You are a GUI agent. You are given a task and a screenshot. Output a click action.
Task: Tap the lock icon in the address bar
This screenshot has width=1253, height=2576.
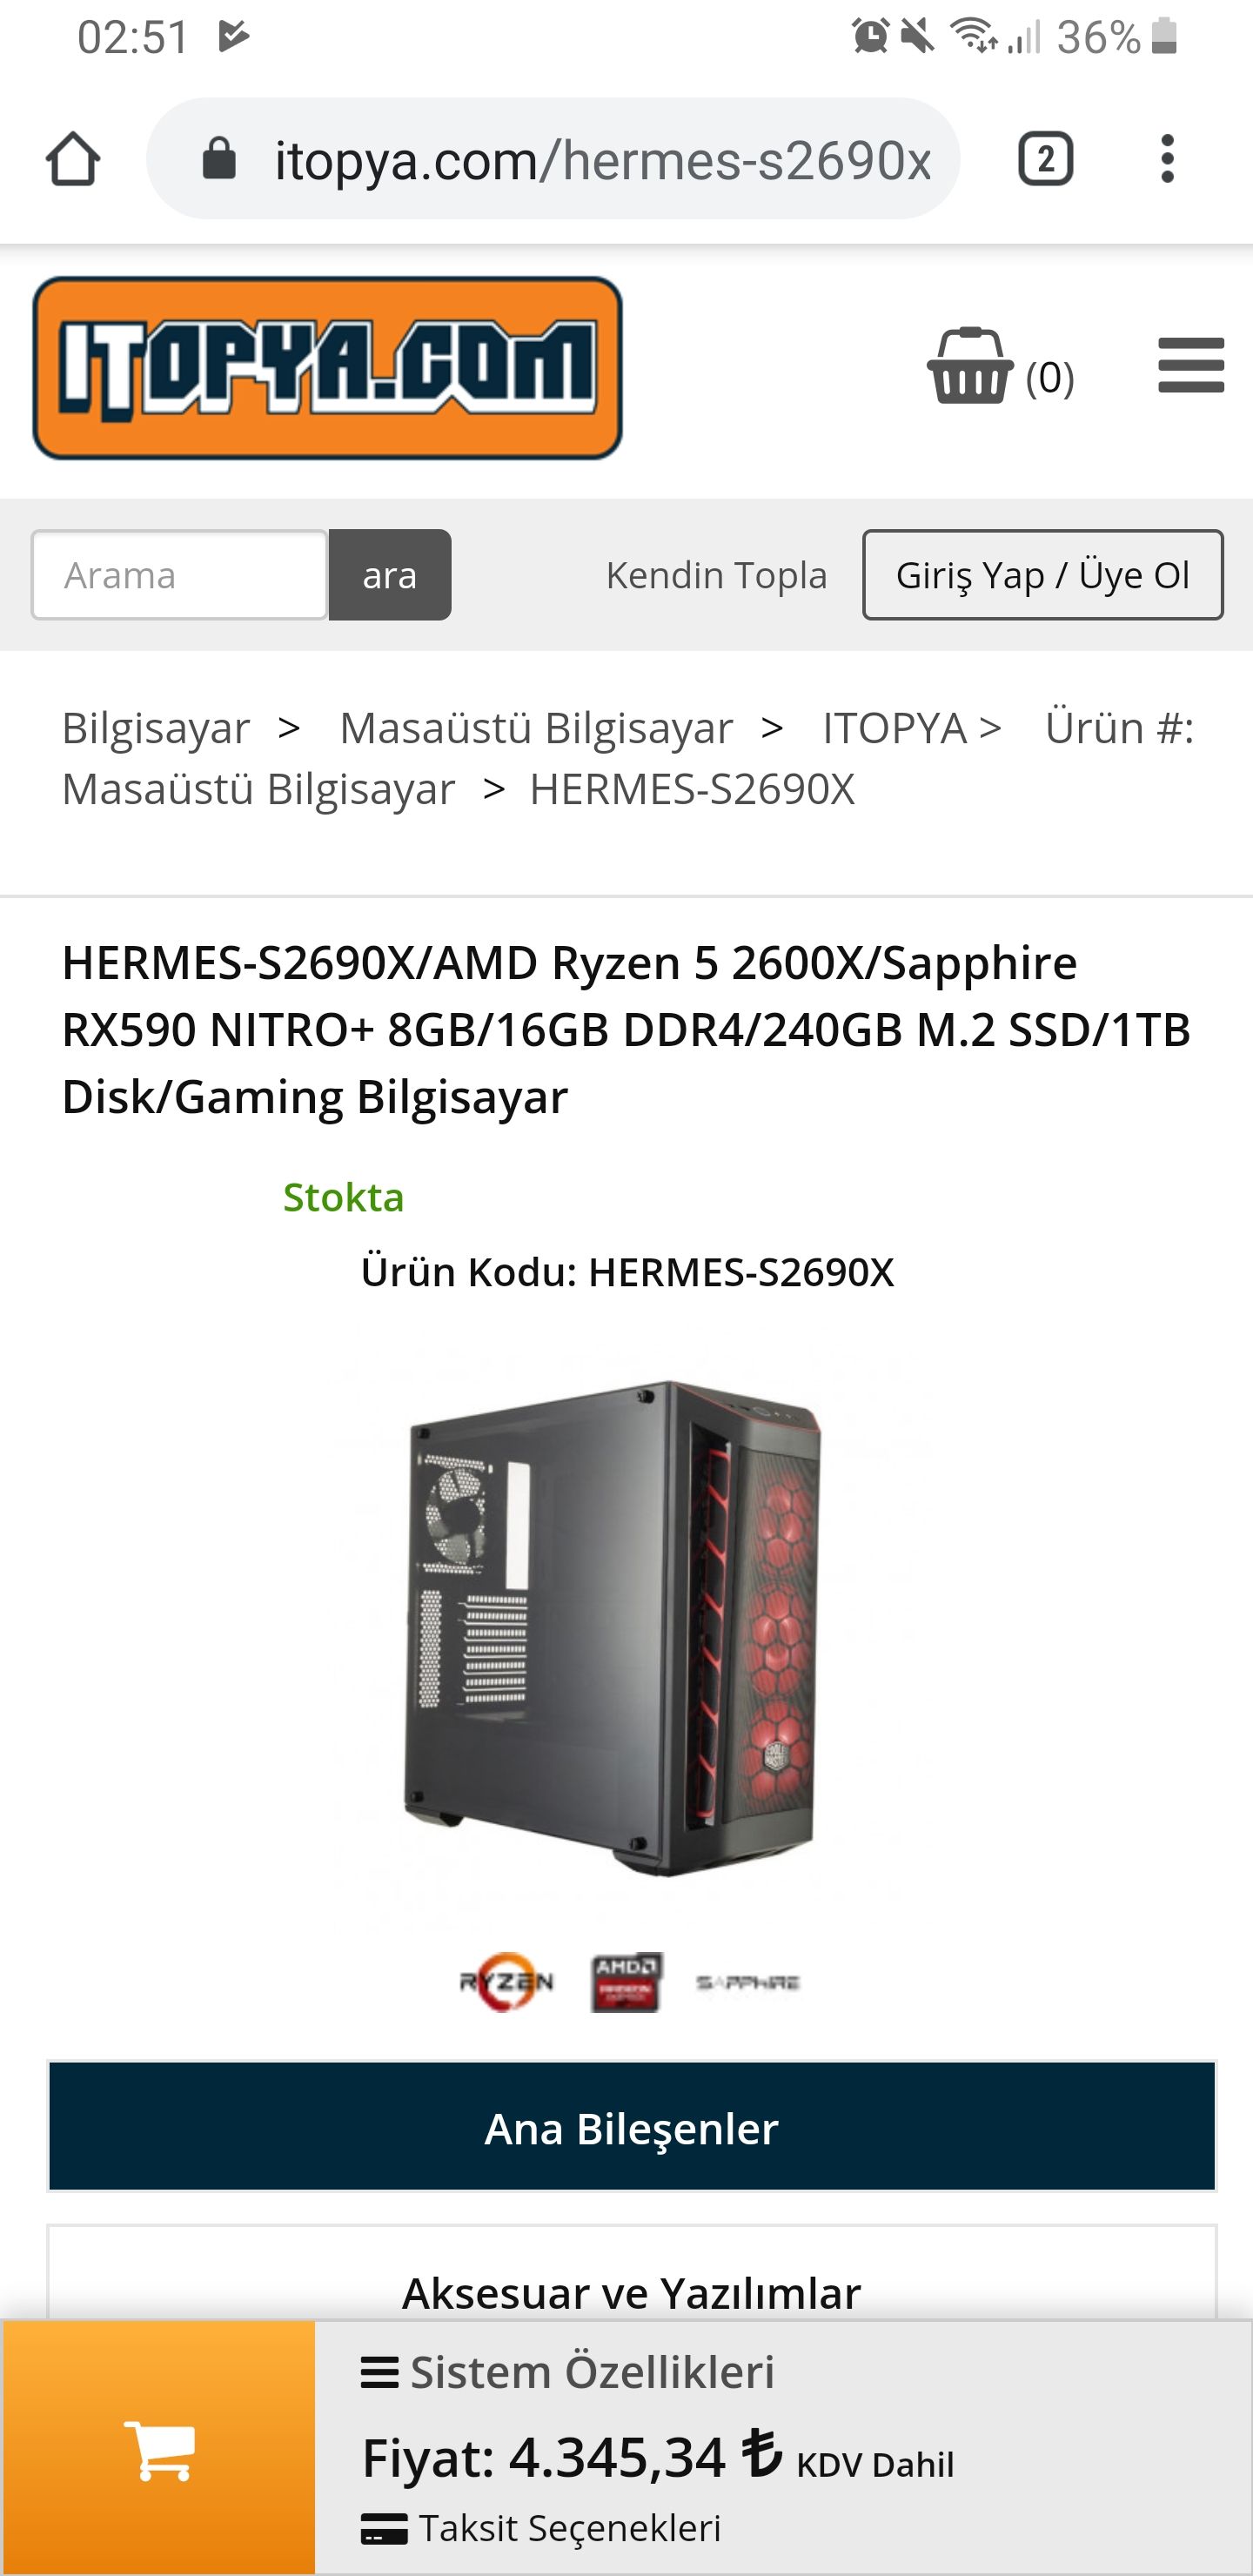point(219,158)
